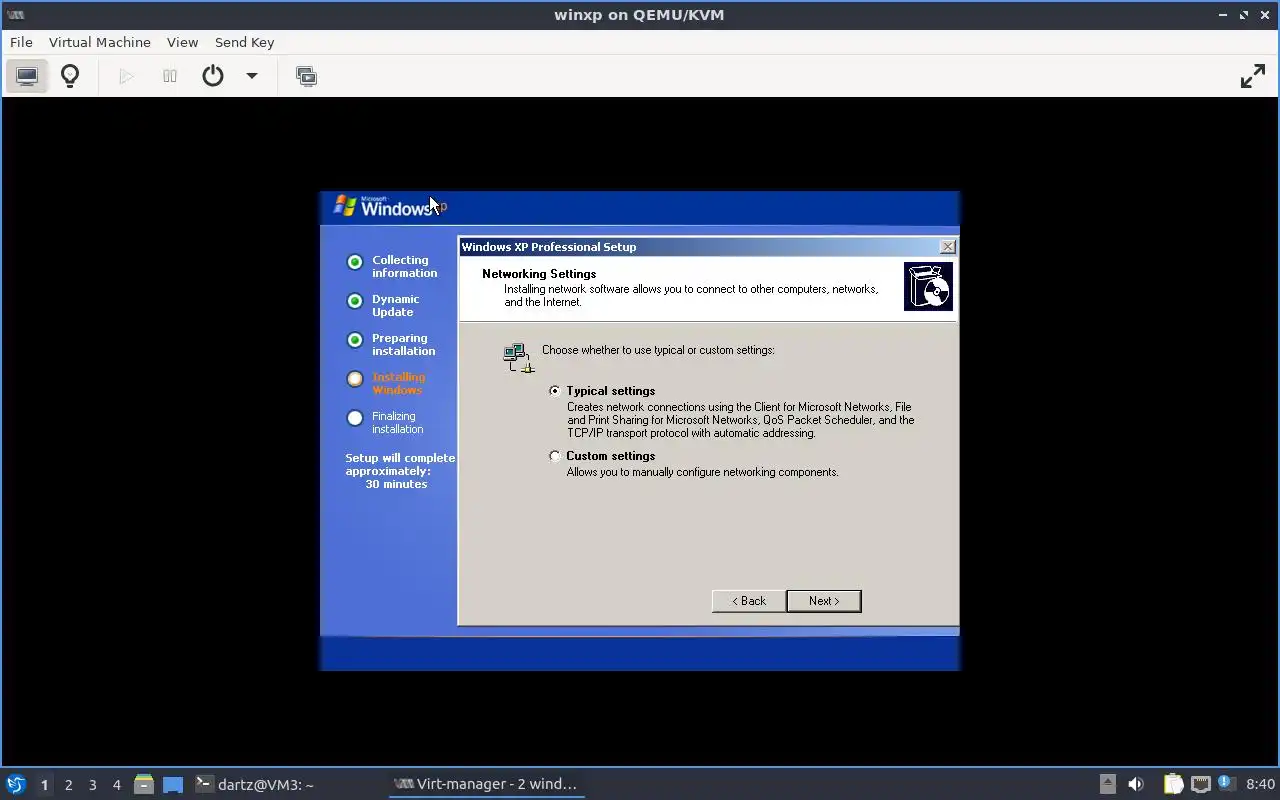Switch to workspace 4
Screen dimensions: 1280x800
(x=116, y=785)
